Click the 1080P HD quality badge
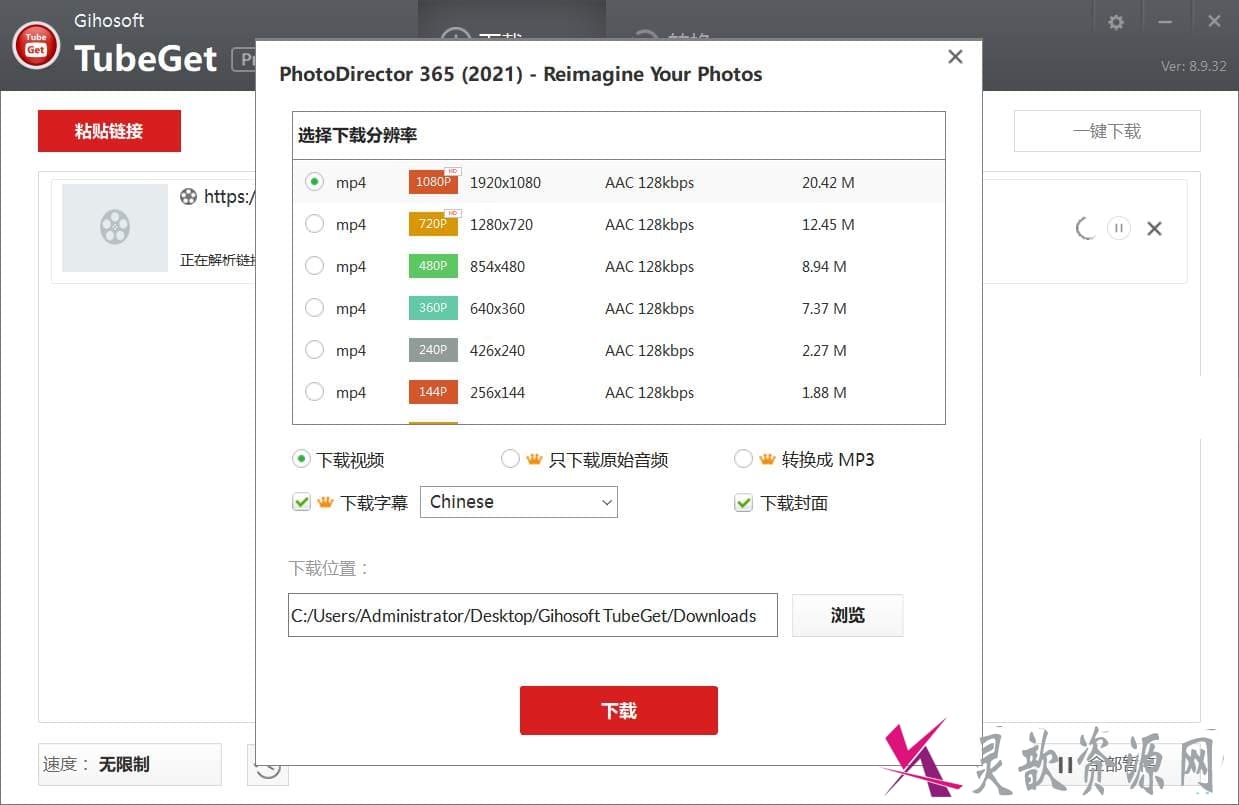The image size is (1239, 805). click(434, 181)
